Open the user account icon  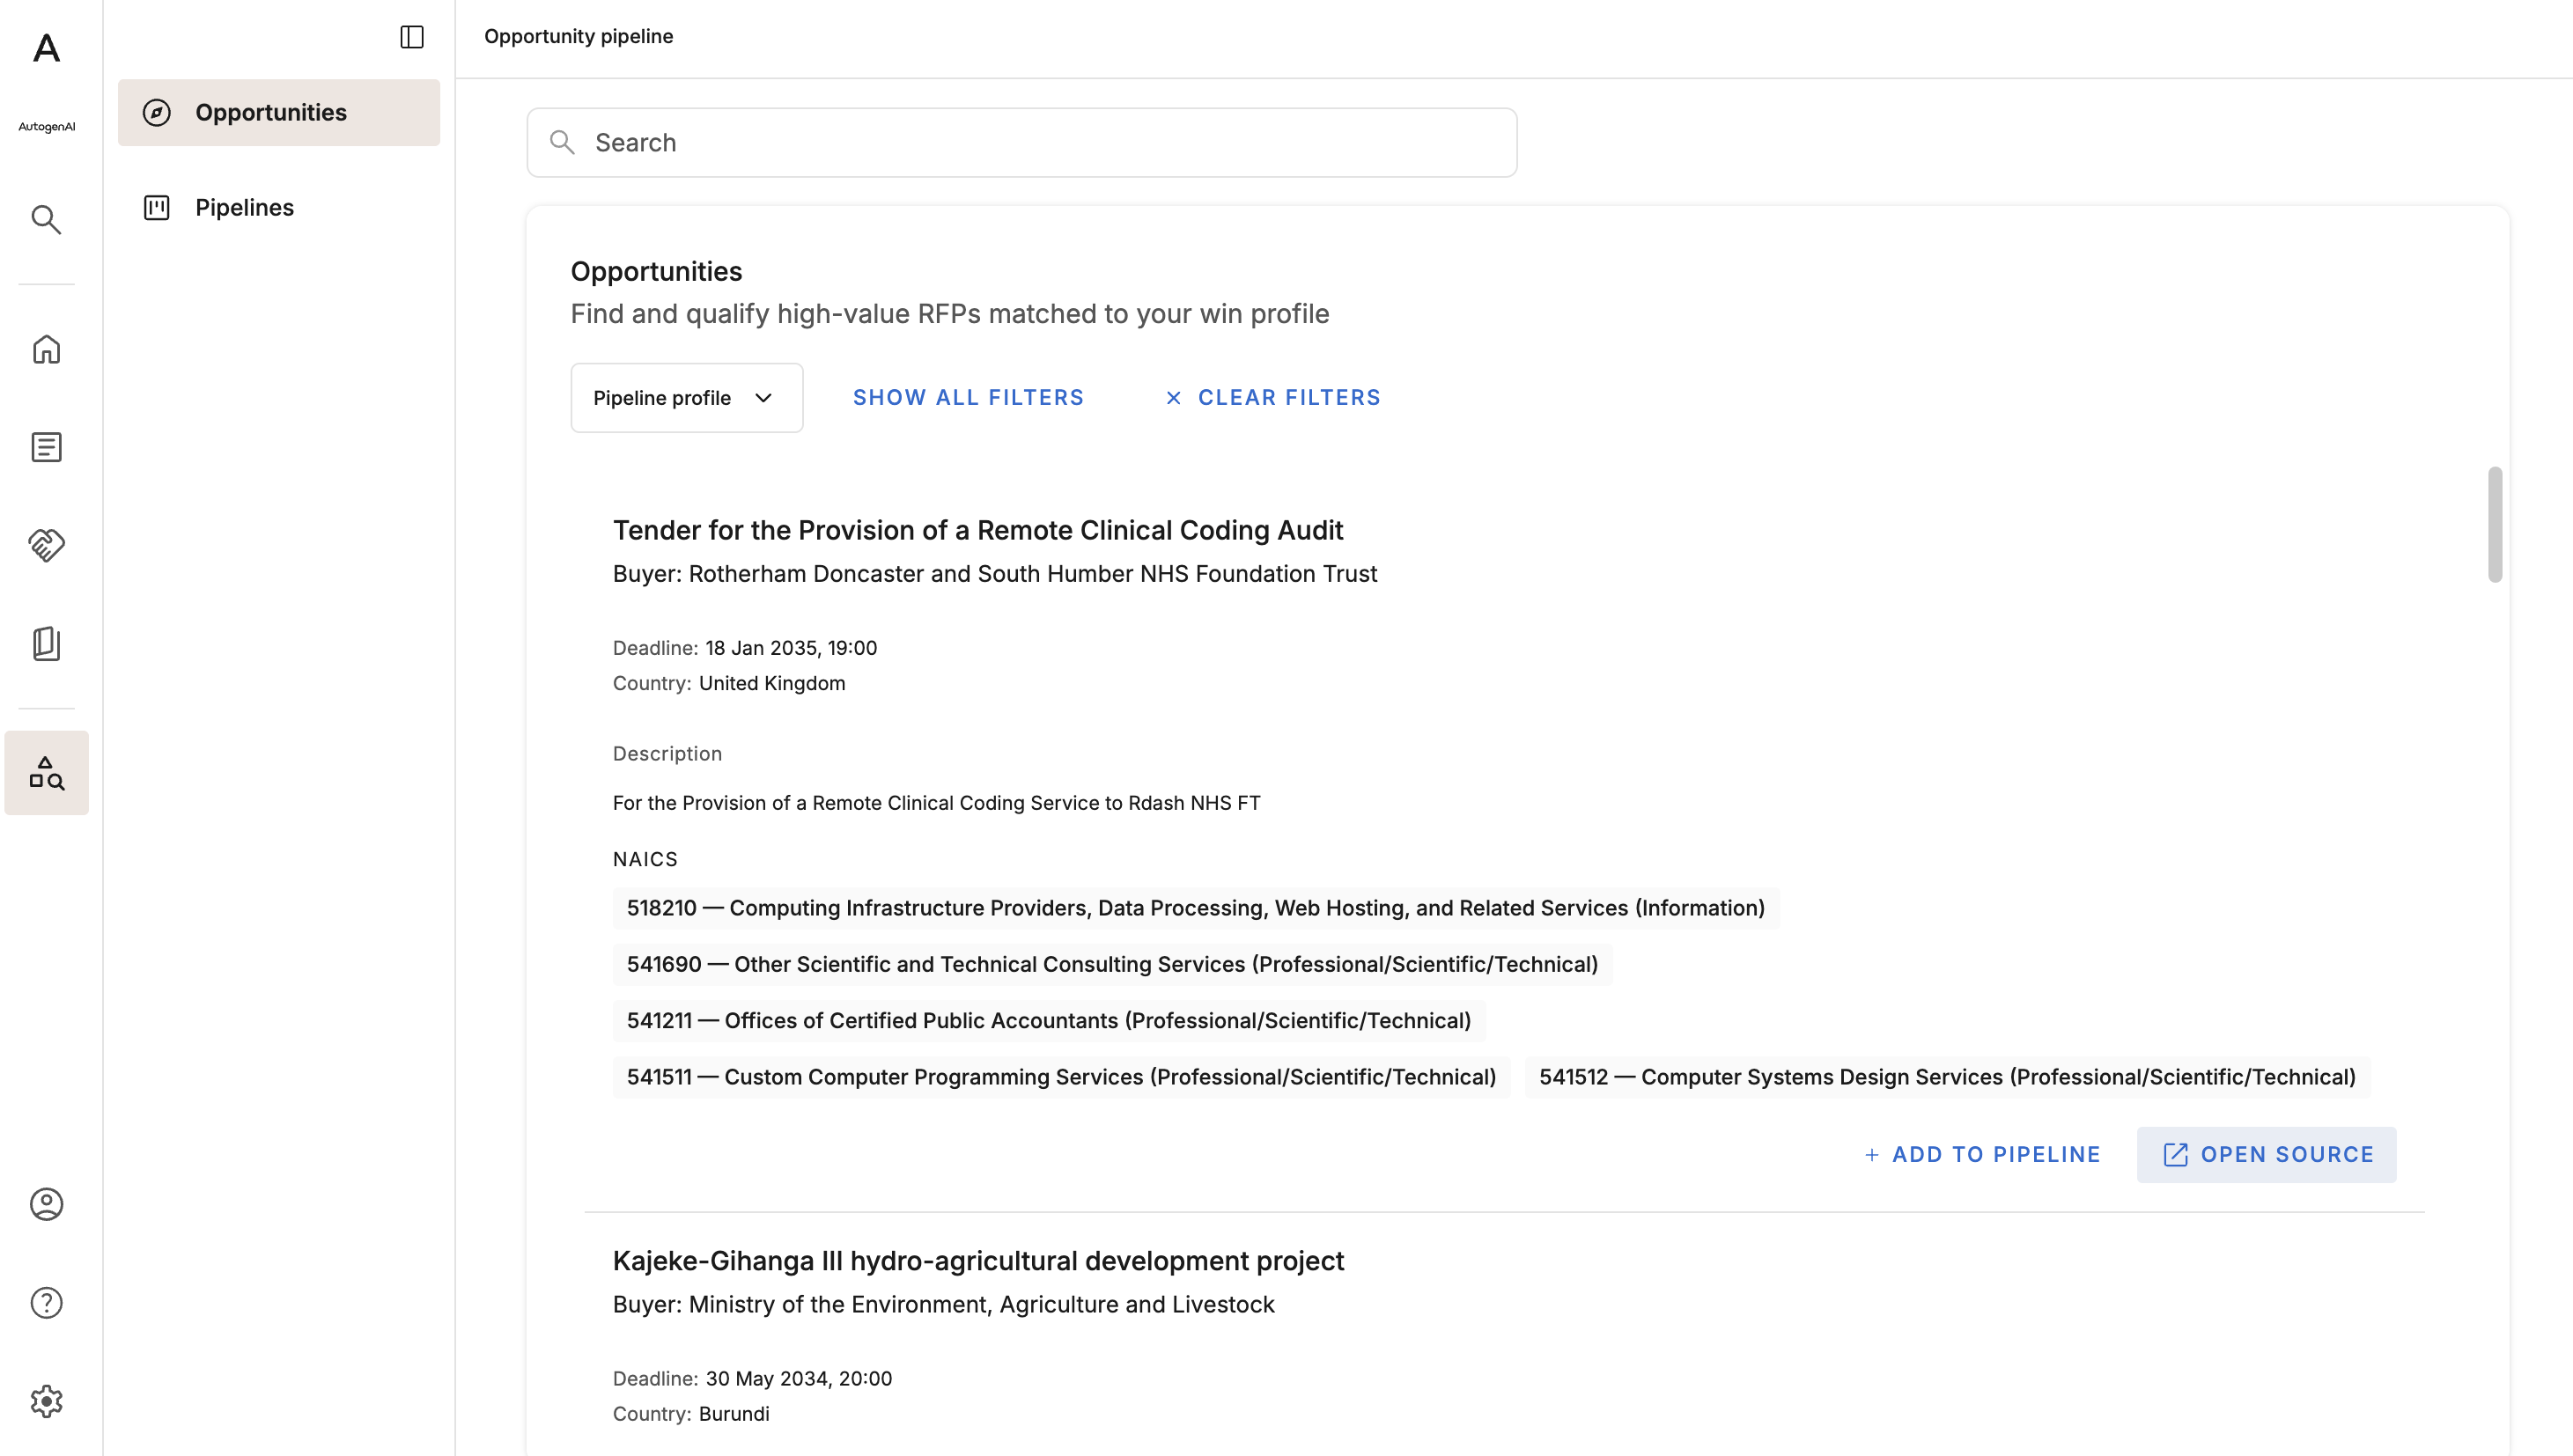pyautogui.click(x=46, y=1204)
